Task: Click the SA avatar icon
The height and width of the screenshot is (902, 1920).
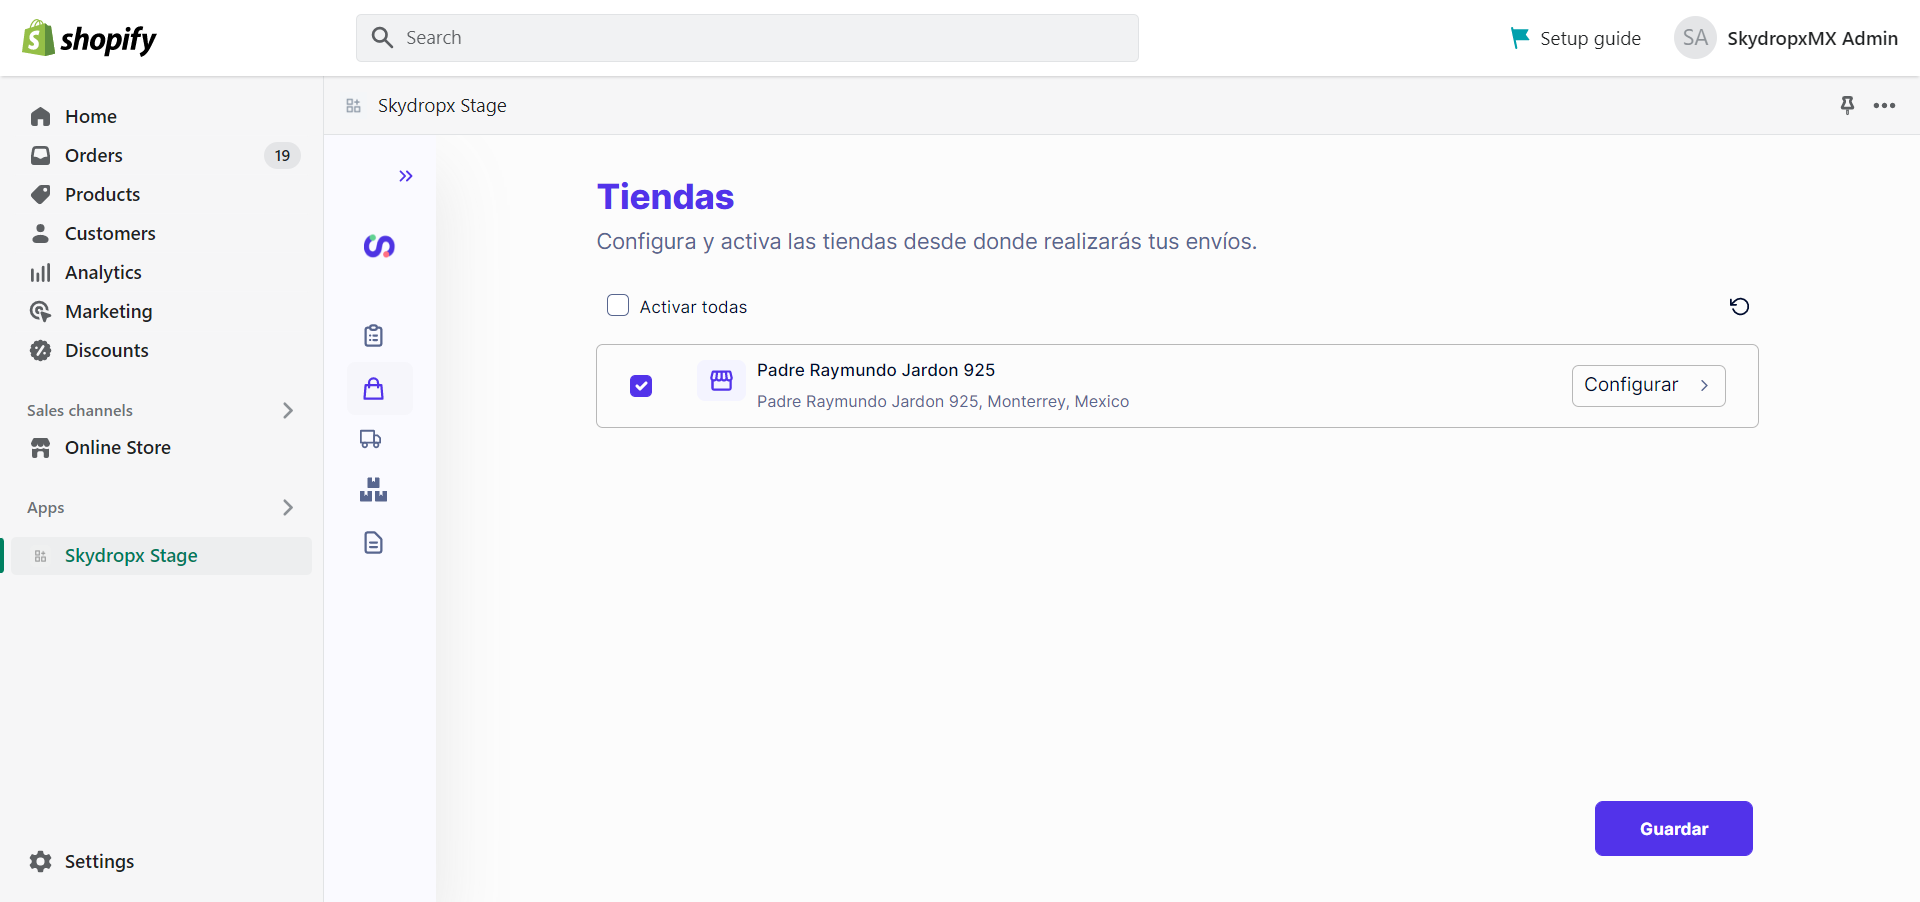Action: pyautogui.click(x=1695, y=38)
